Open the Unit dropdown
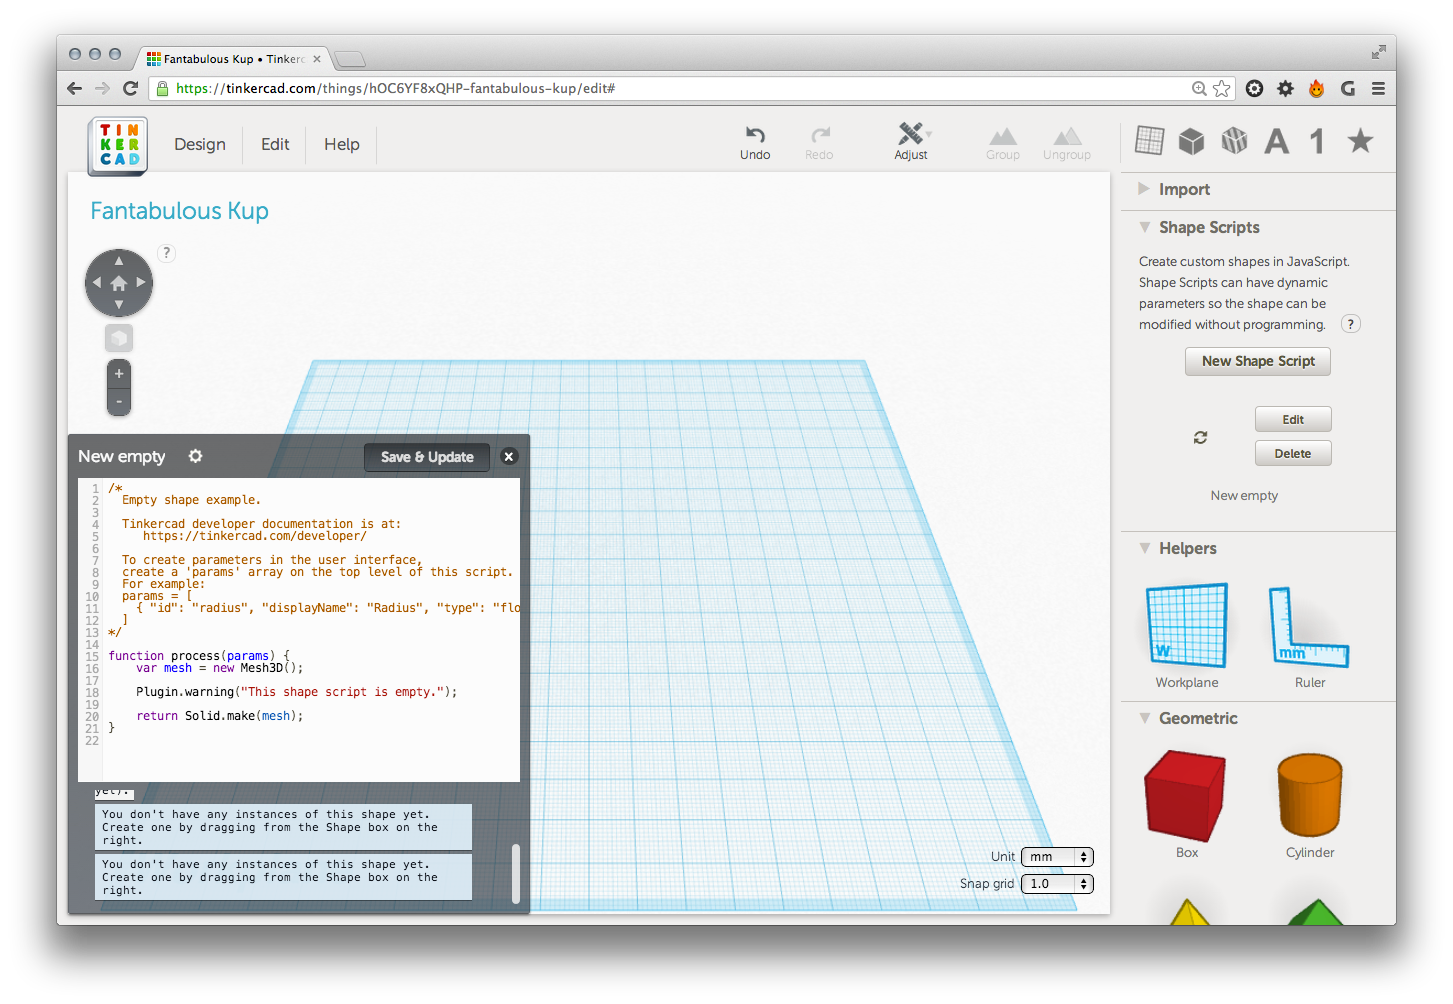Screen dimensions: 1453x1004 [x=1057, y=857]
